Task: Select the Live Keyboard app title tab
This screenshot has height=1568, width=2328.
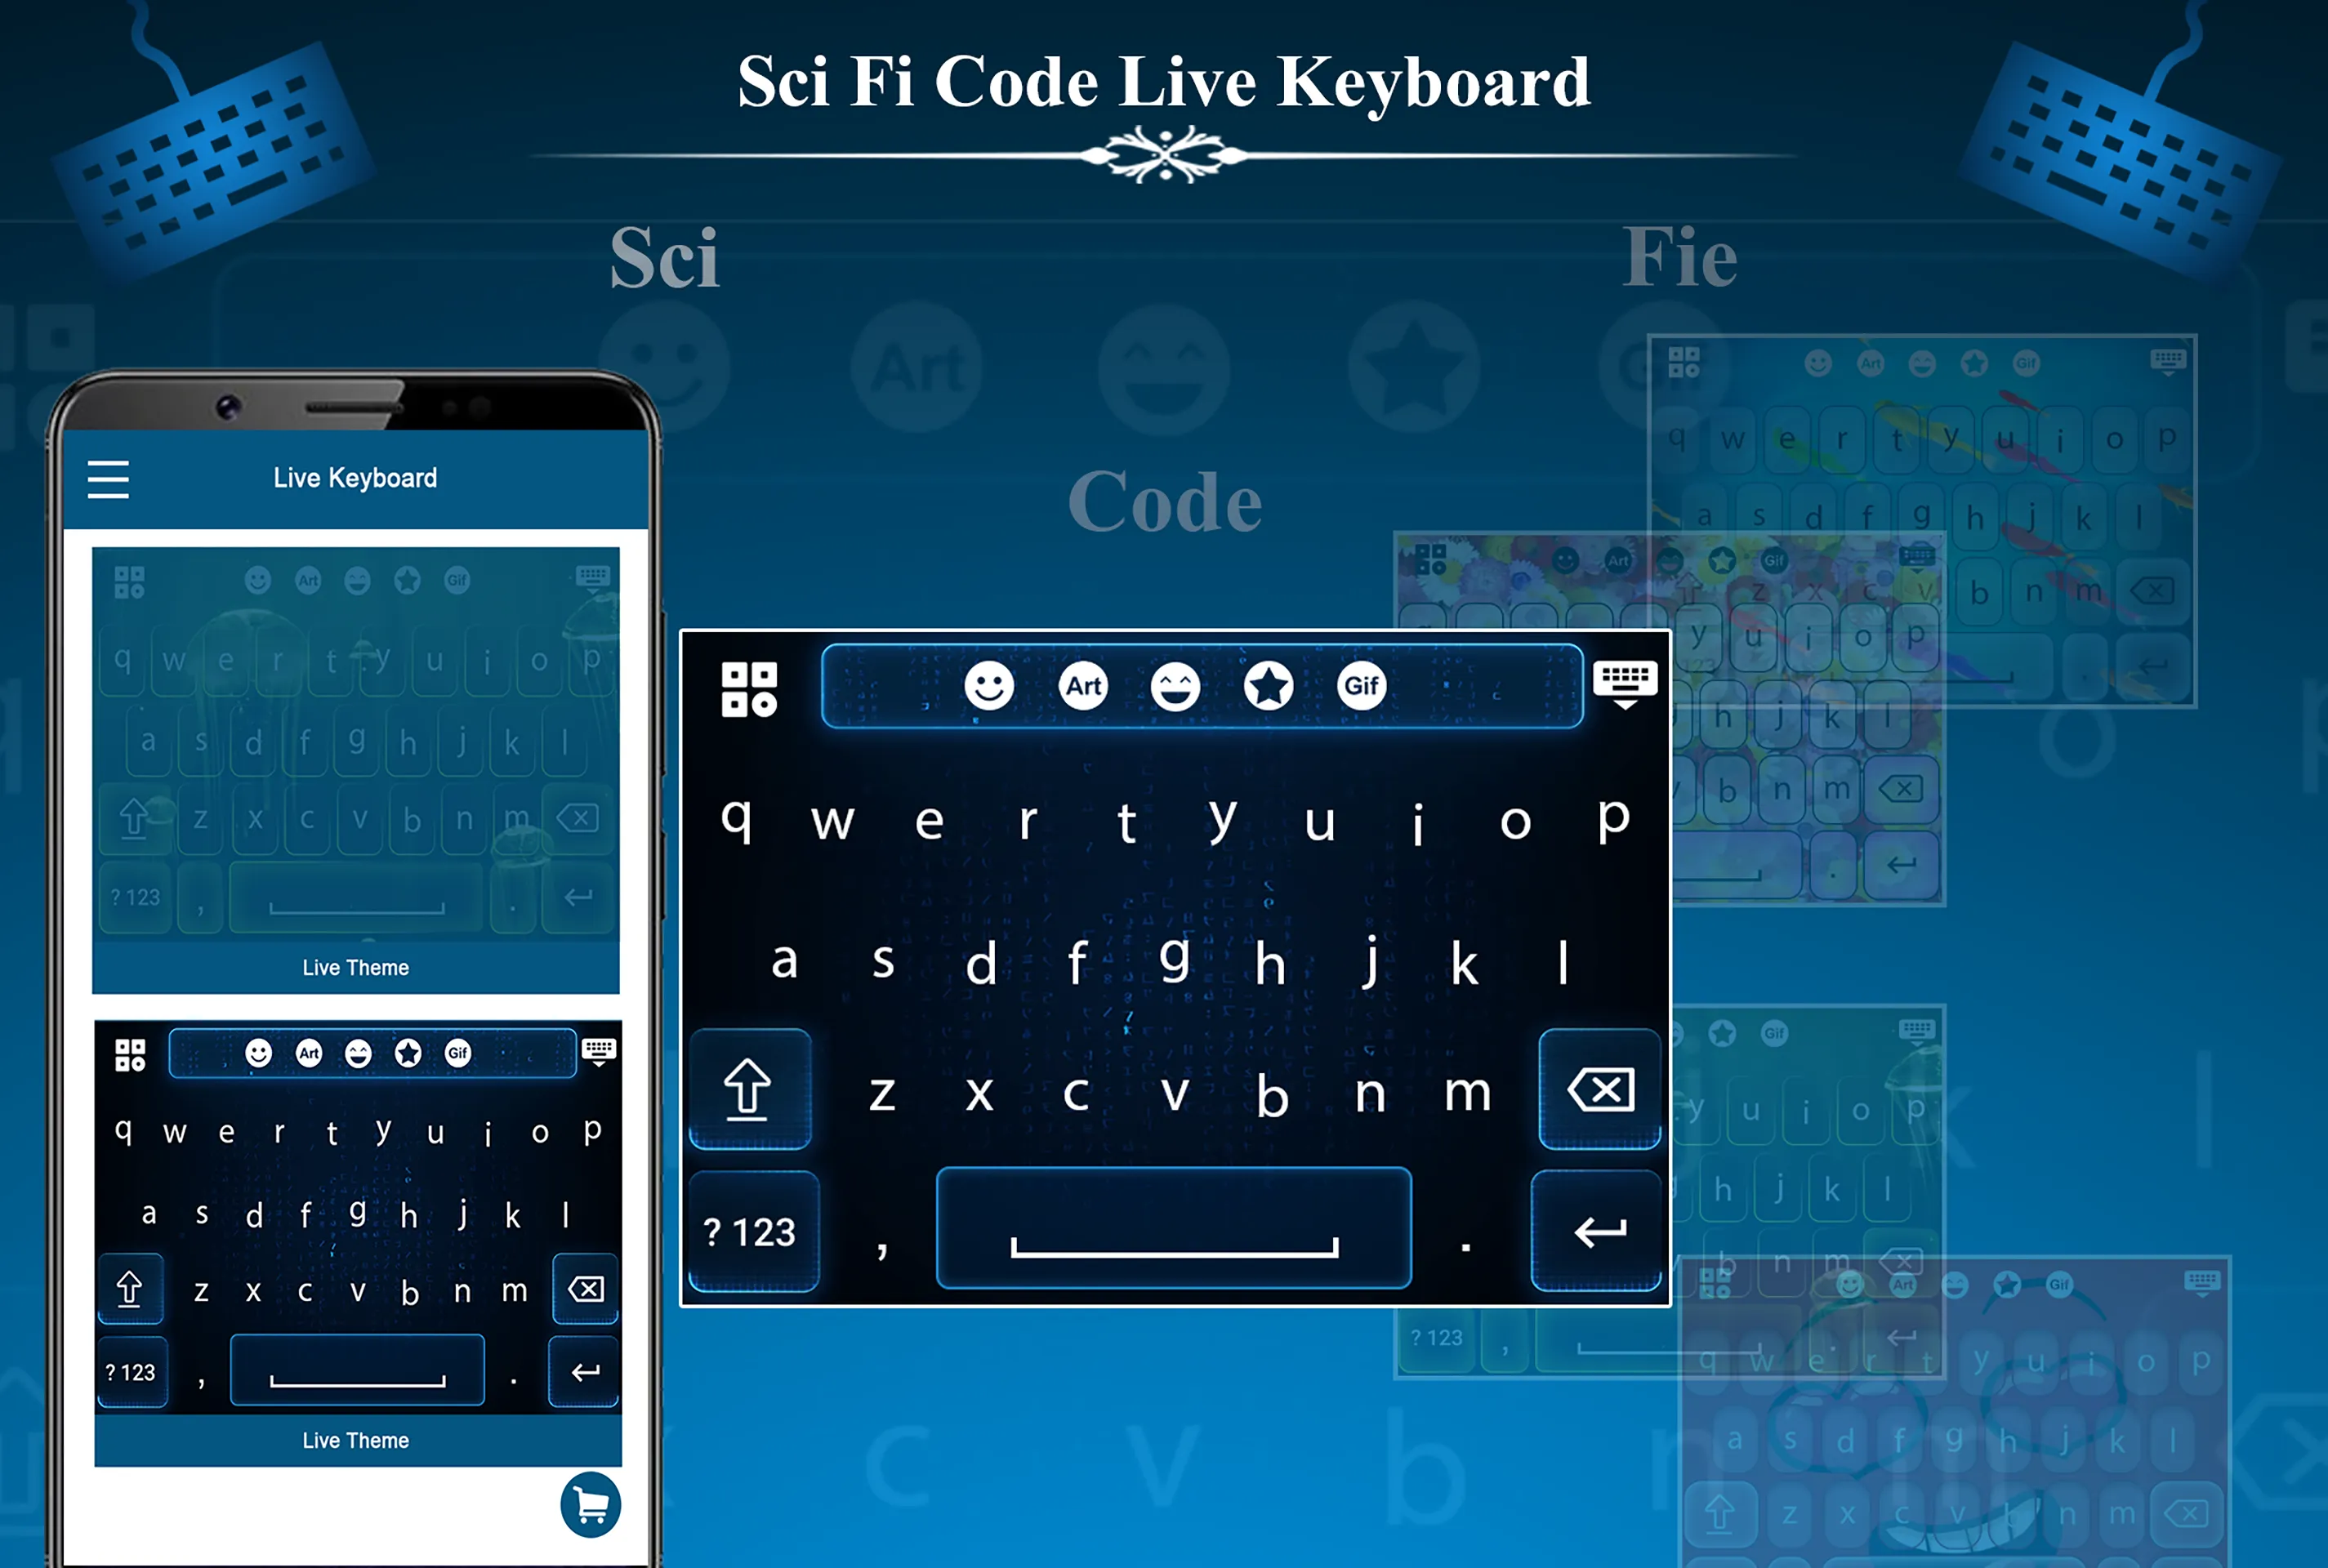Action: [x=359, y=478]
